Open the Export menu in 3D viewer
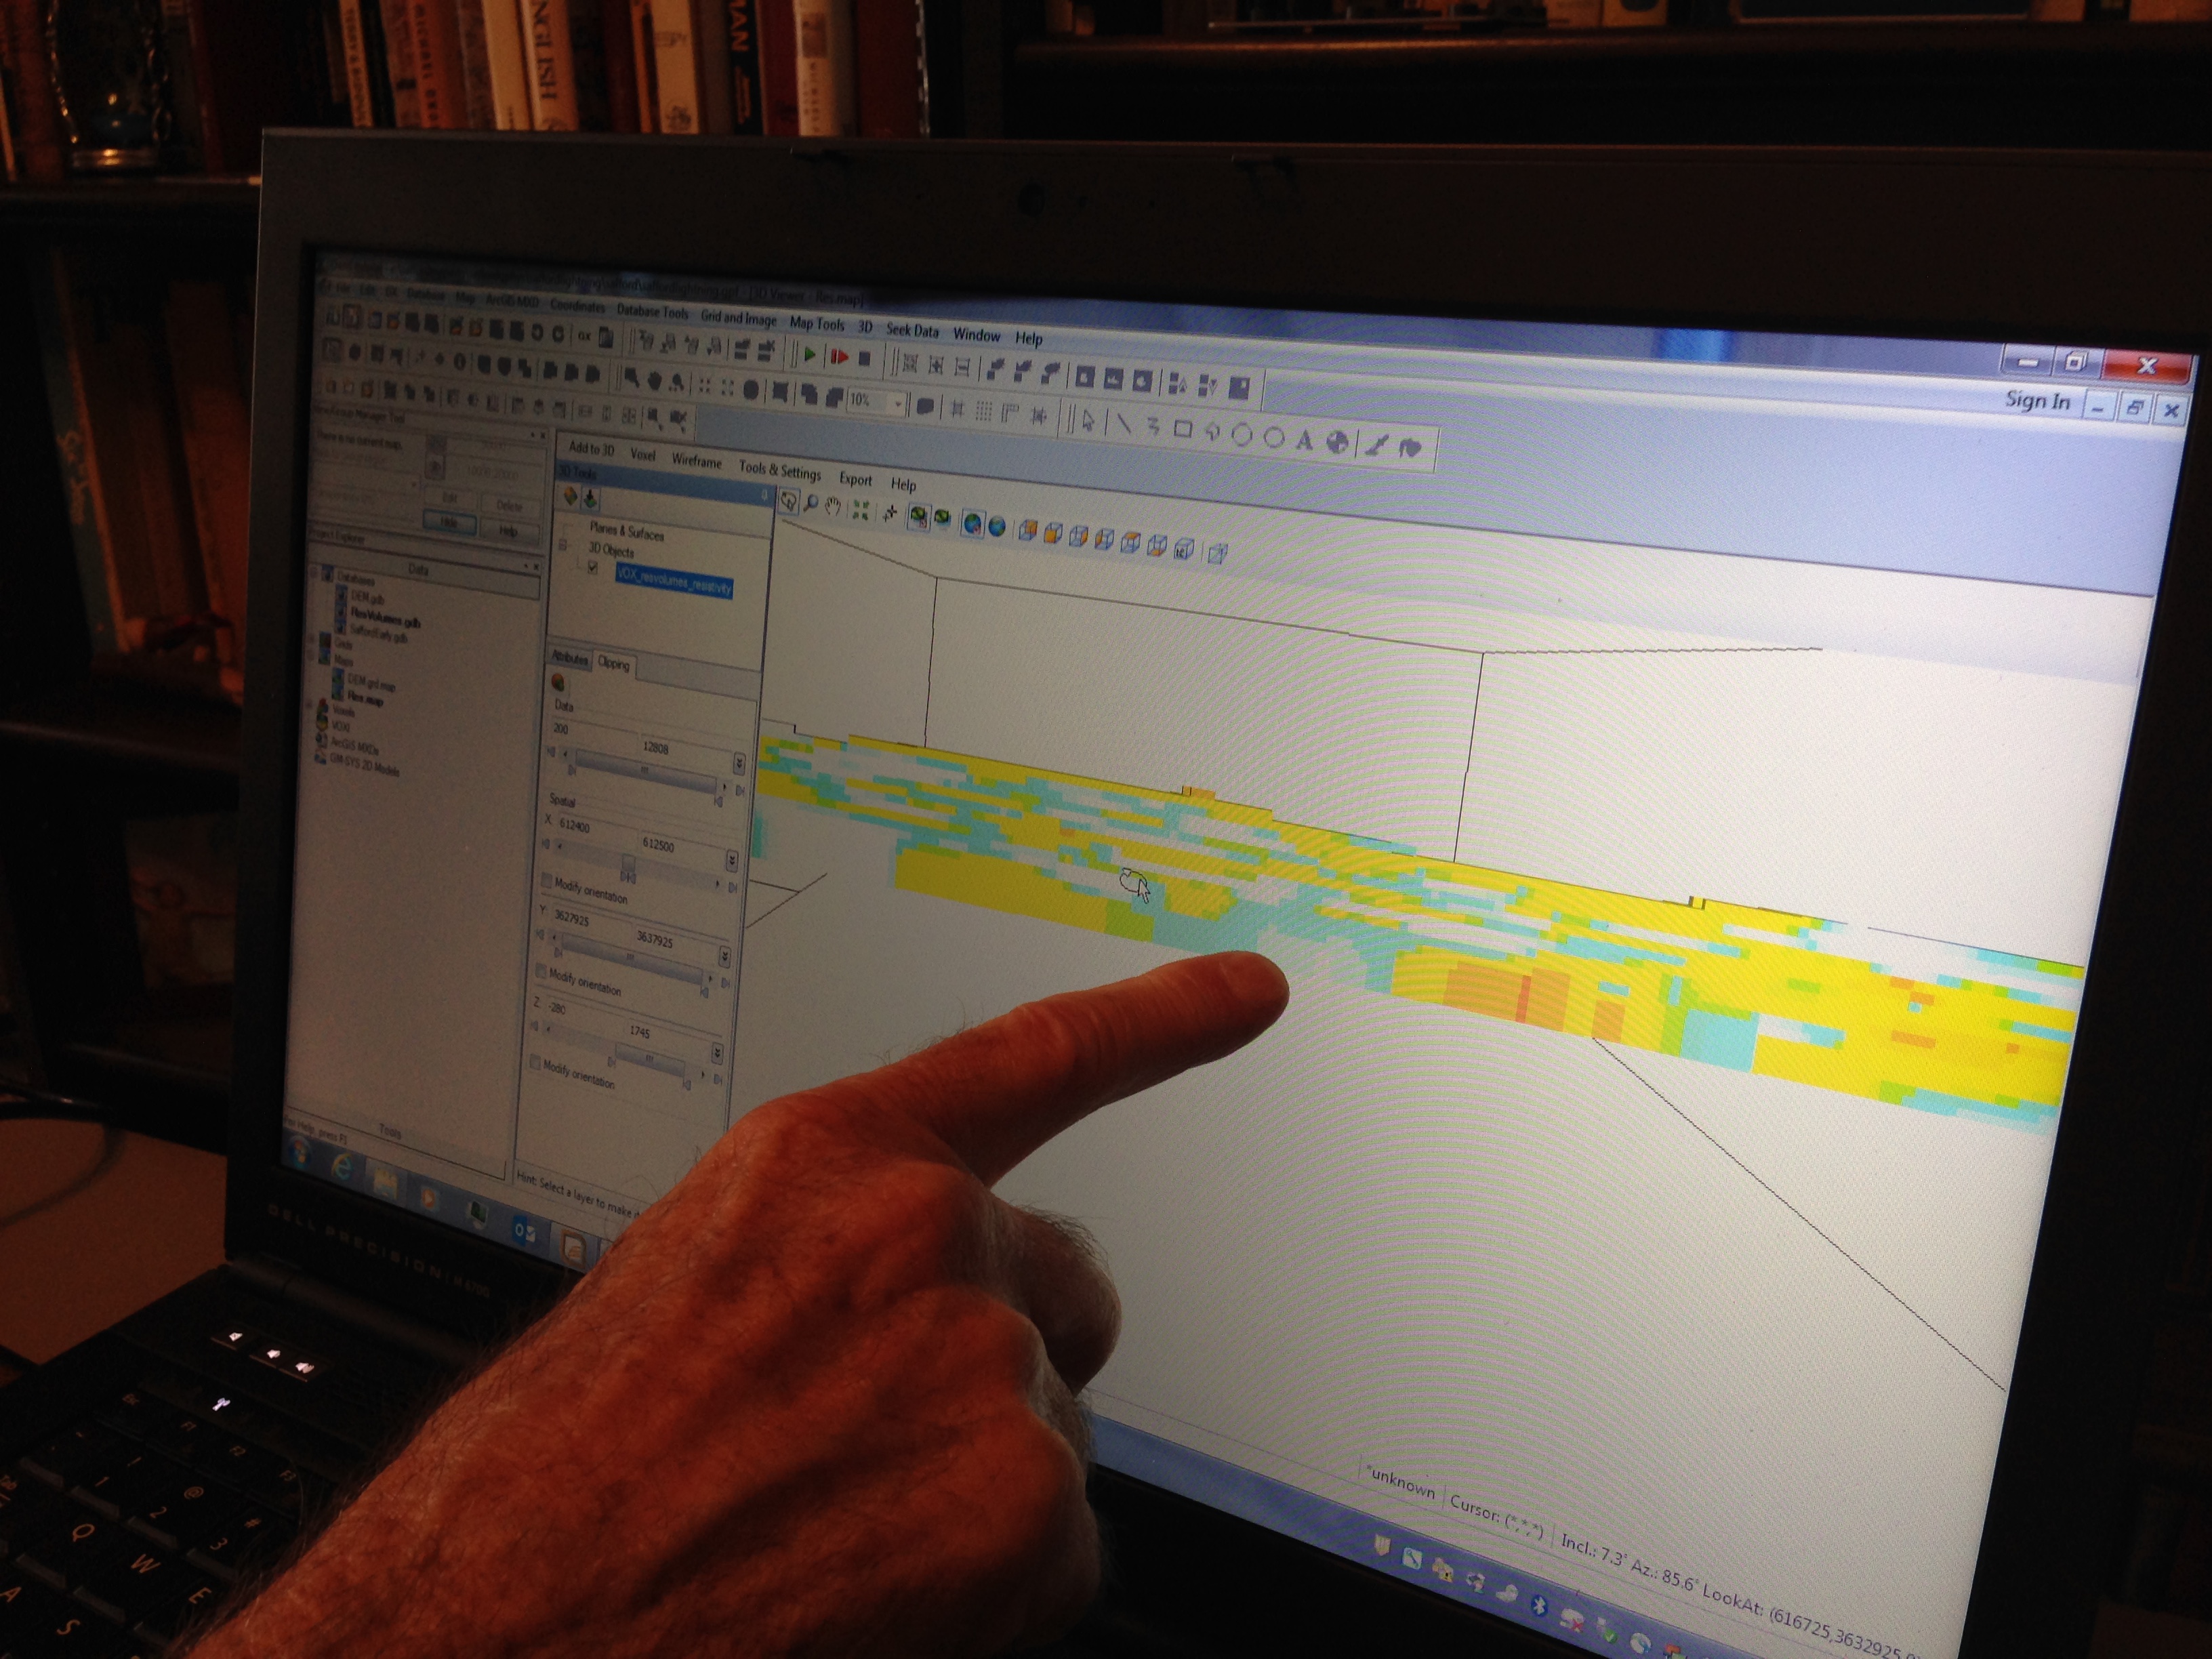Image resolution: width=2212 pixels, height=1659 pixels. 855,479
